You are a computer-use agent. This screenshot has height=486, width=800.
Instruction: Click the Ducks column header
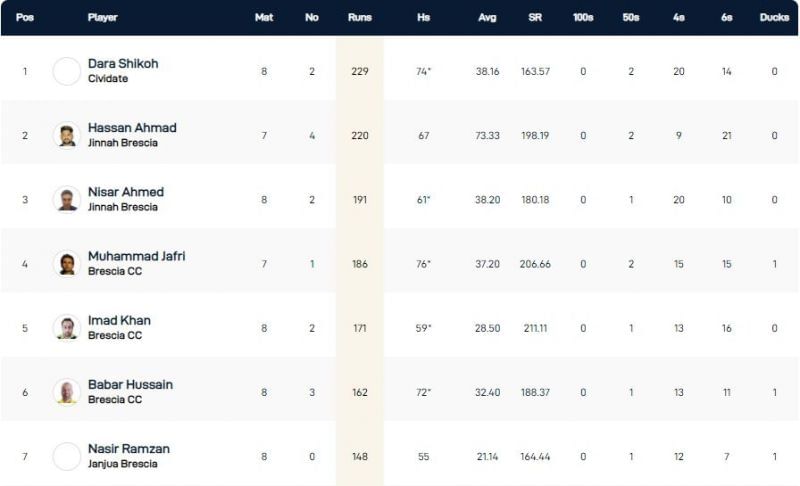[774, 18]
